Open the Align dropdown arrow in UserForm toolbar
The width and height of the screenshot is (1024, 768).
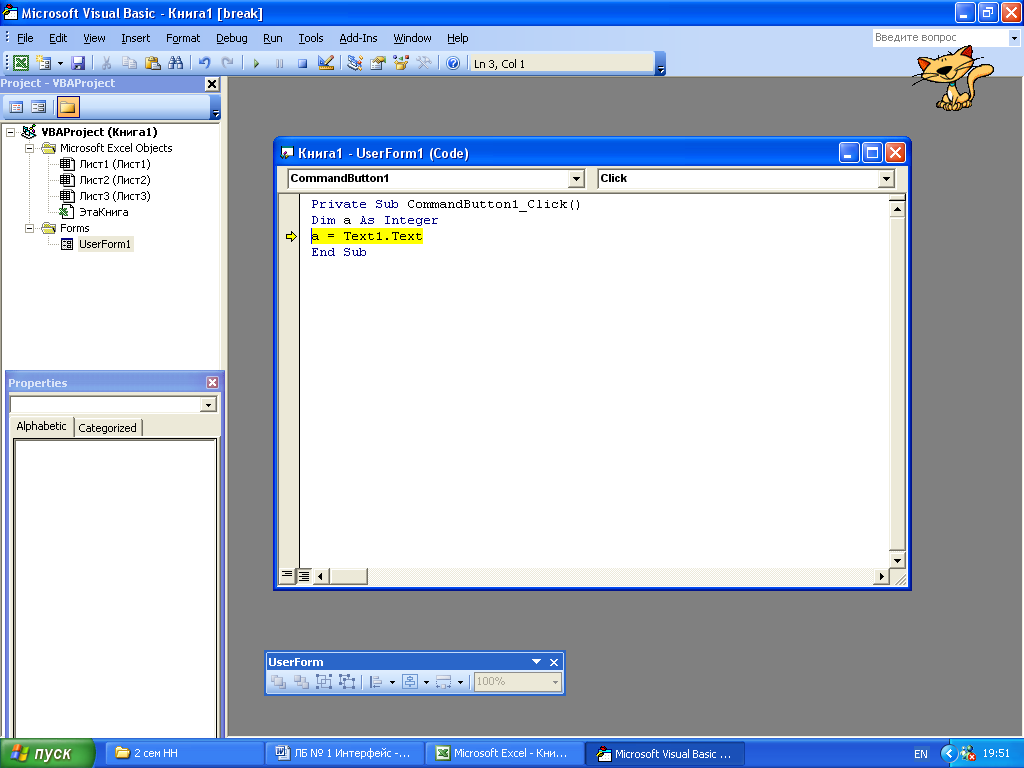[x=392, y=682]
